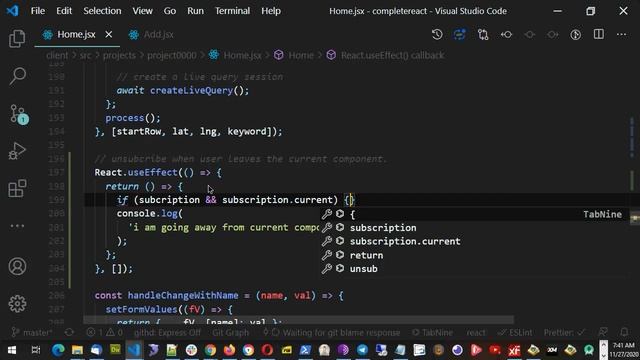Image resolution: width=640 pixels, height=360 pixels.
Task: Click the TabNine status bar item
Action: pyautogui.click(x=432, y=333)
